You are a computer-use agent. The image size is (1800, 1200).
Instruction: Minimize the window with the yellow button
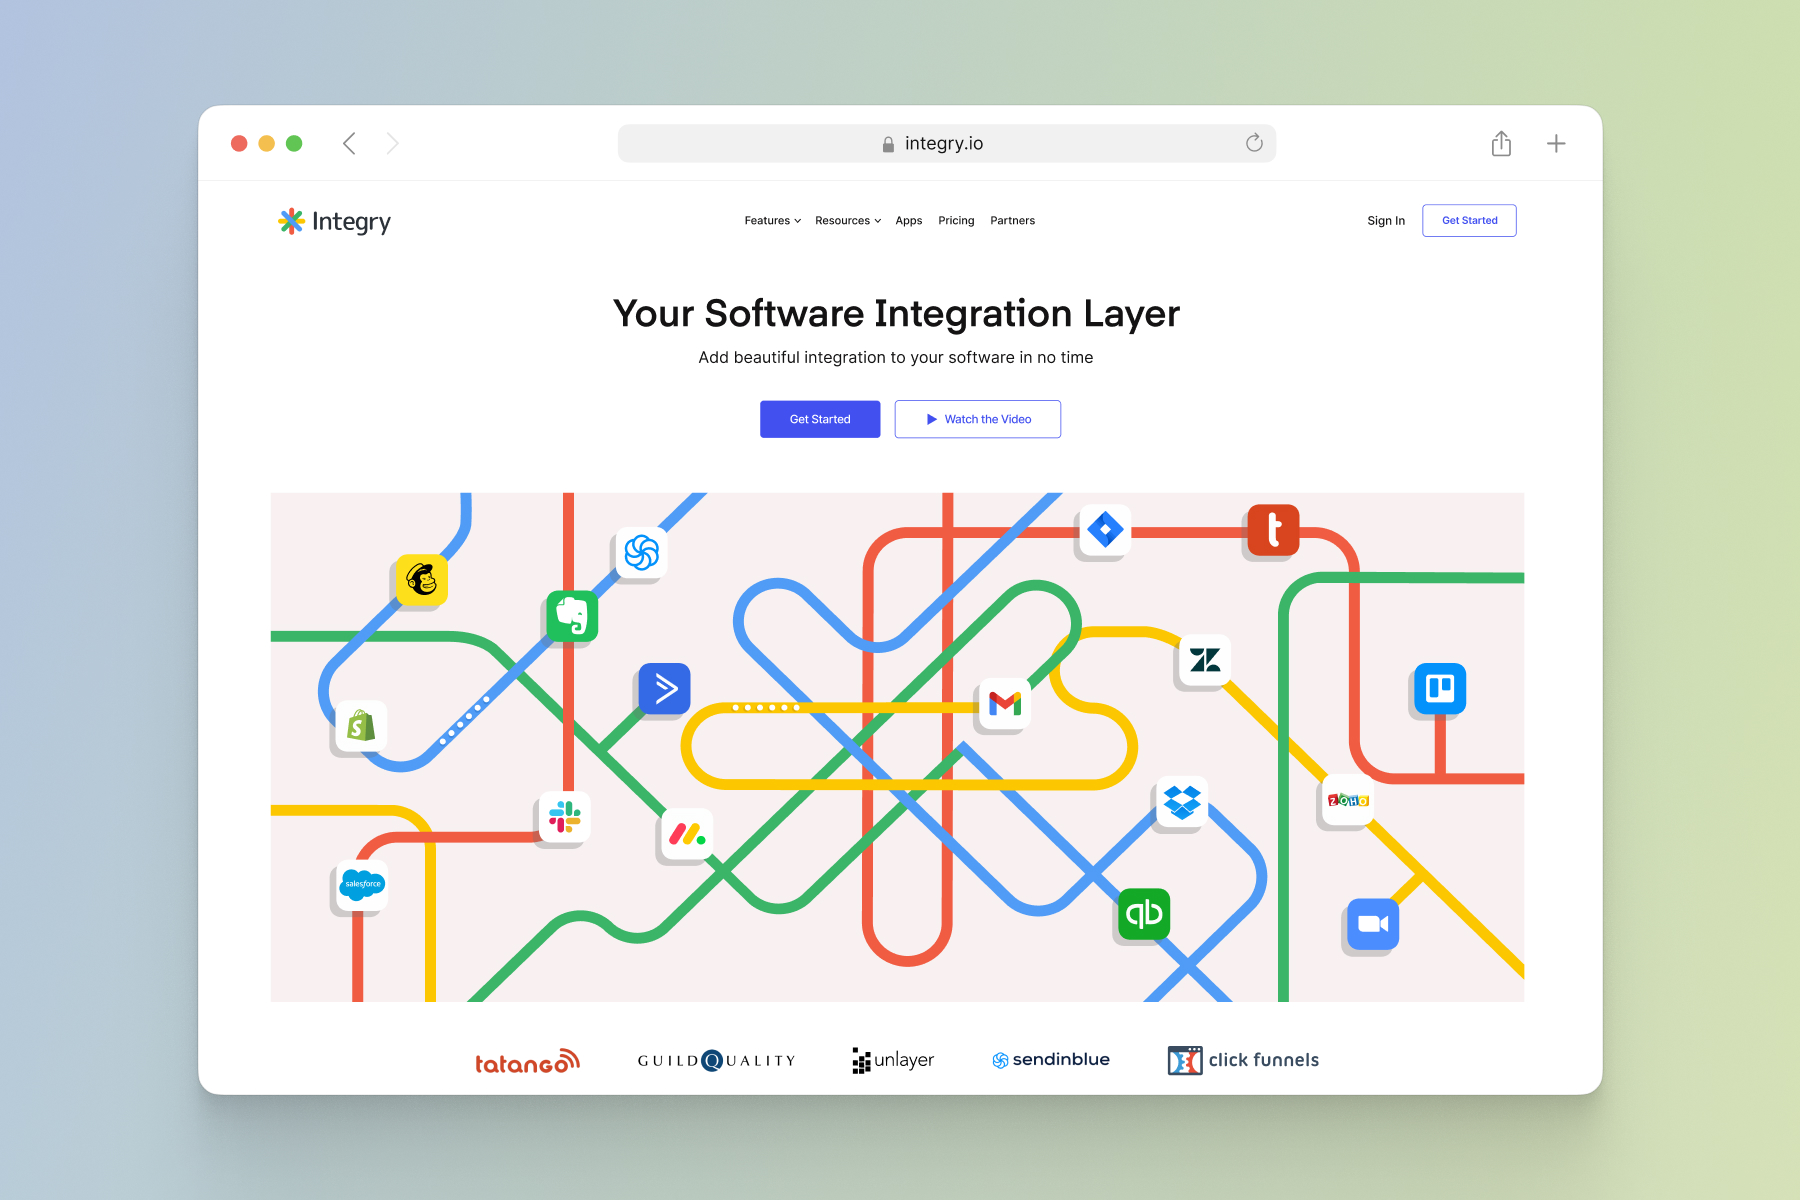point(266,143)
